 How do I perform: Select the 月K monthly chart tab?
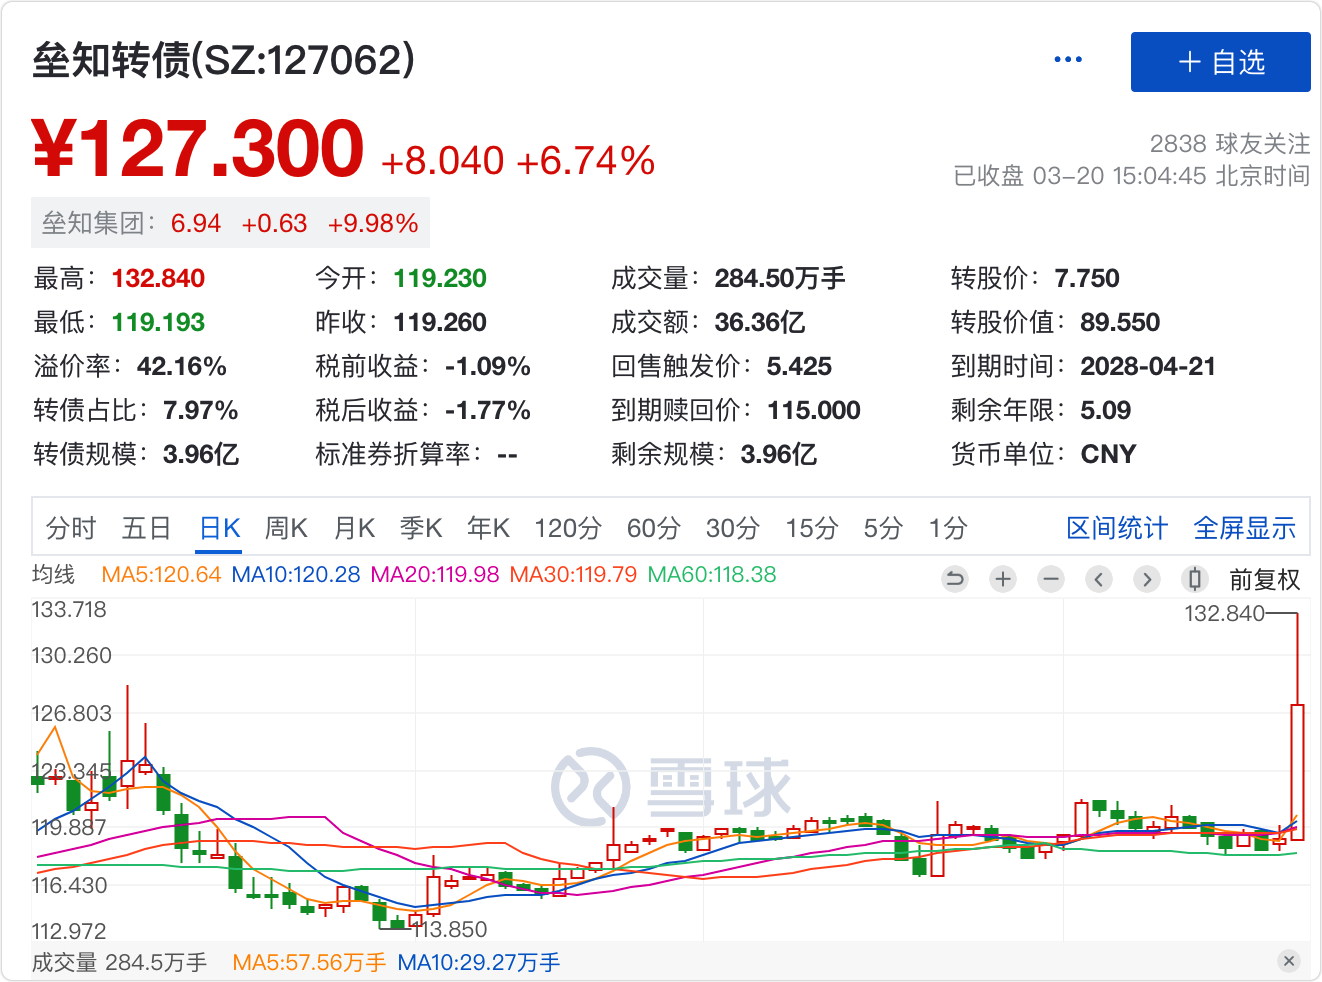[x=354, y=528]
